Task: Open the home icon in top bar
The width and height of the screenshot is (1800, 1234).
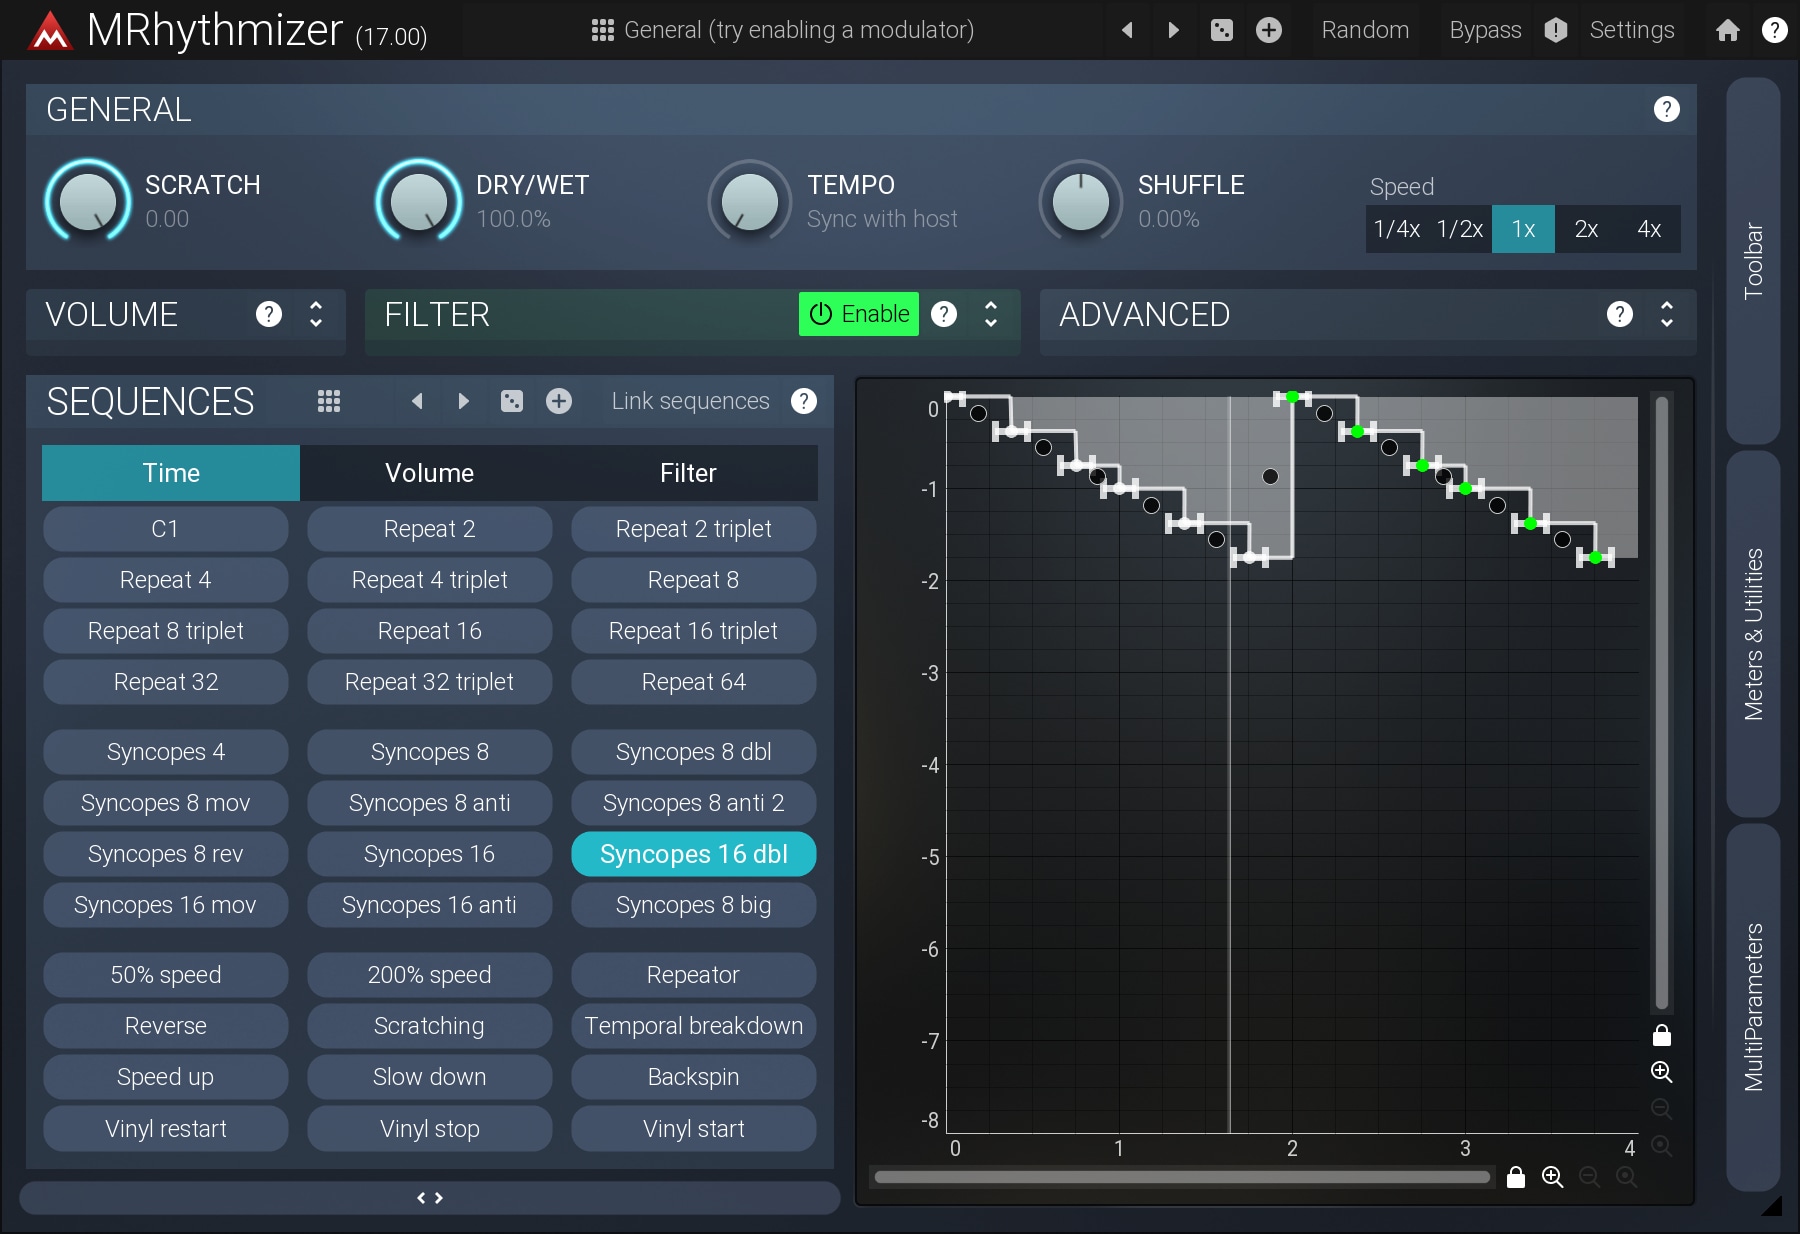Action: click(x=1727, y=30)
